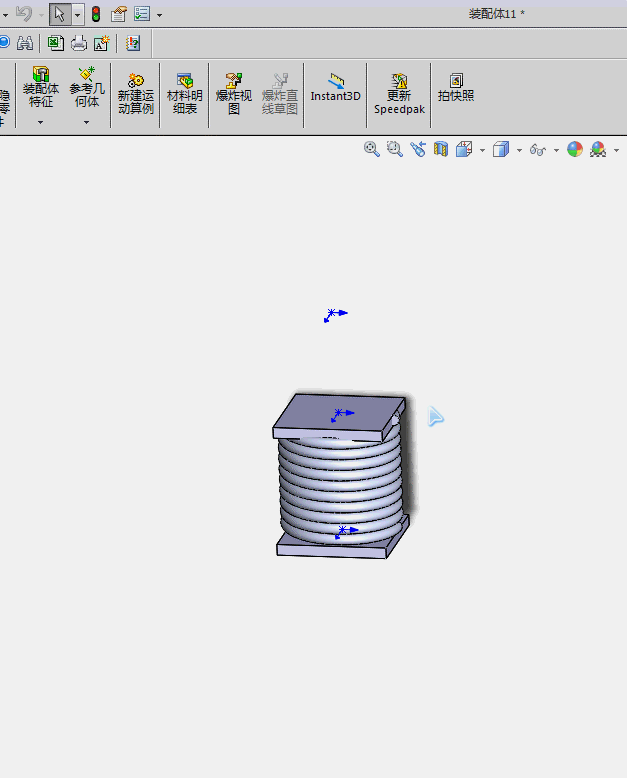
Task: Click Update Speedpak (更新 Speedpak)
Action: (x=399, y=94)
